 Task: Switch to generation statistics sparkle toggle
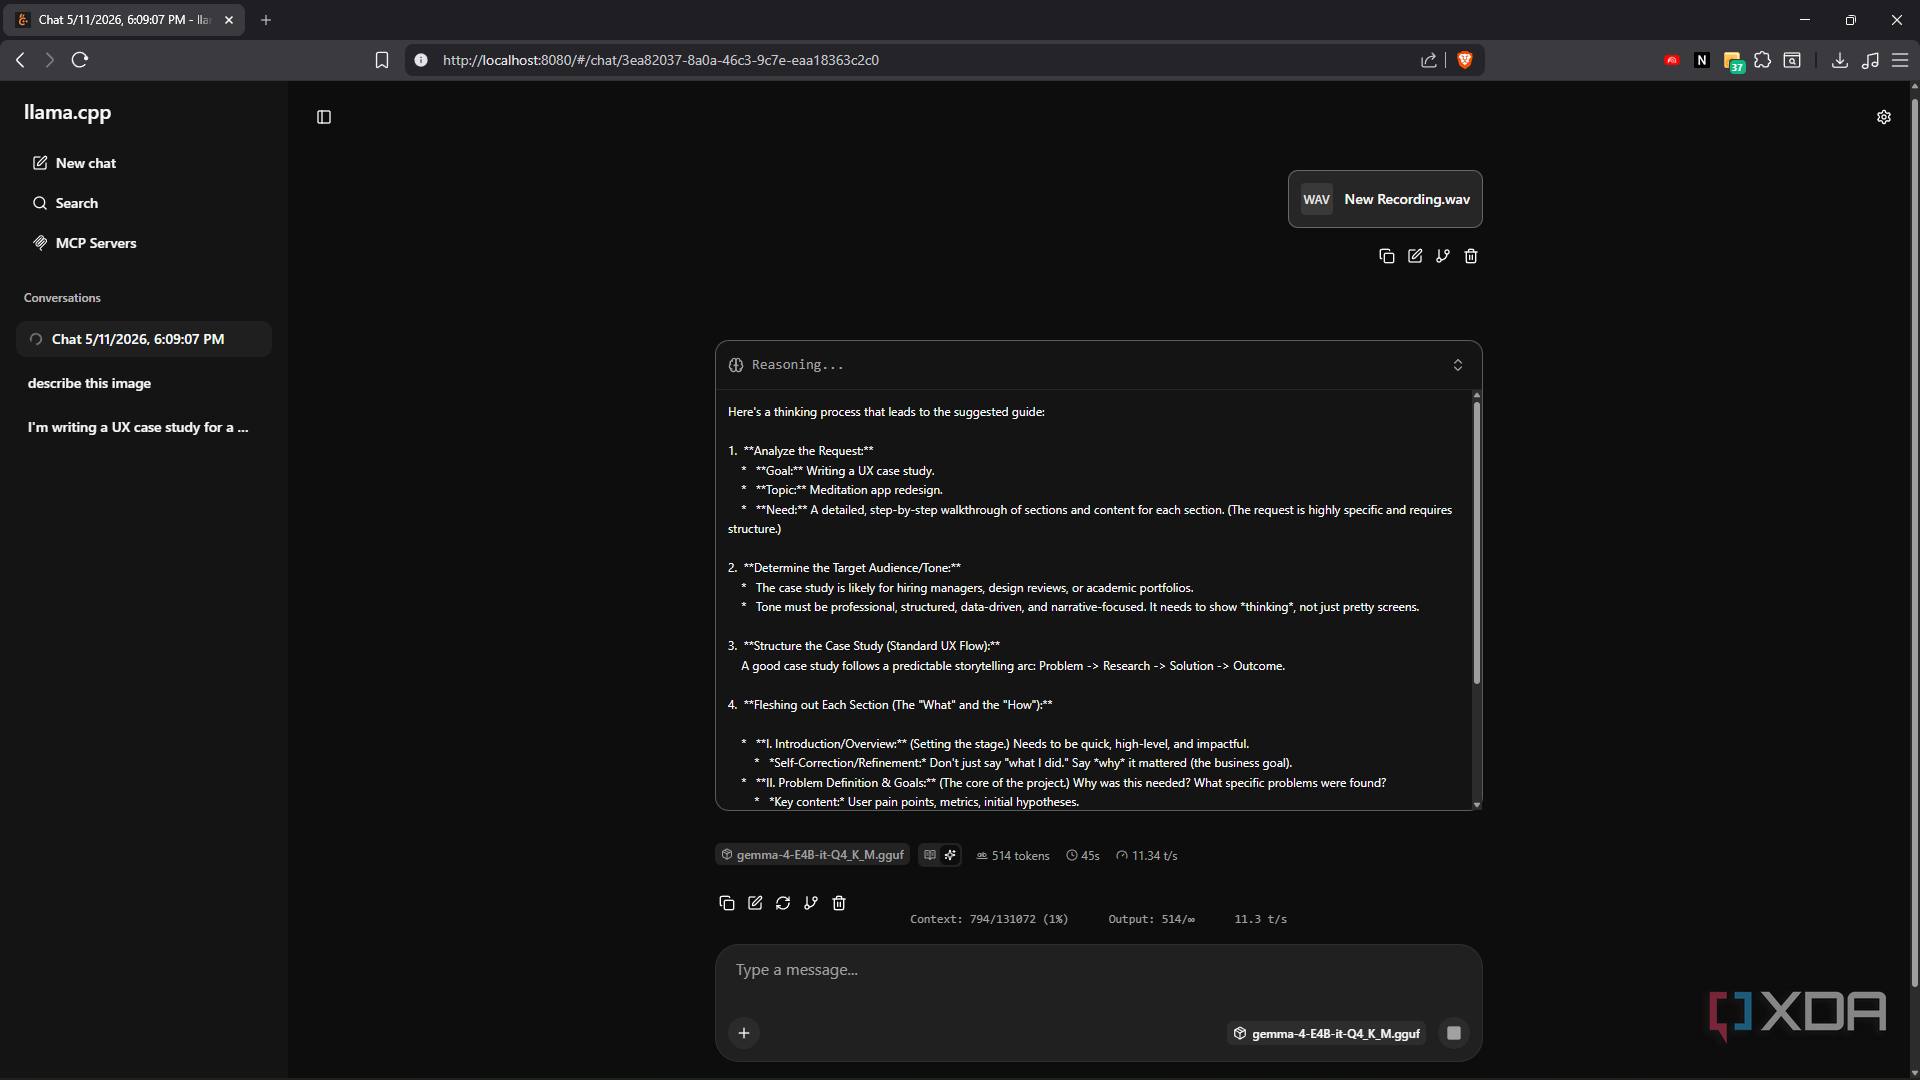click(x=950, y=855)
